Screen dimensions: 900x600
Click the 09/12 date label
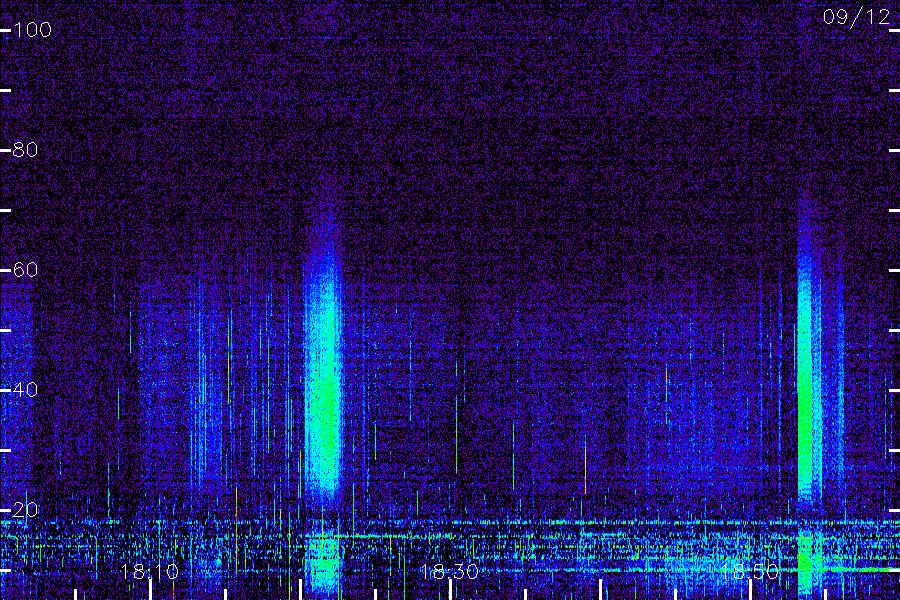(856, 17)
